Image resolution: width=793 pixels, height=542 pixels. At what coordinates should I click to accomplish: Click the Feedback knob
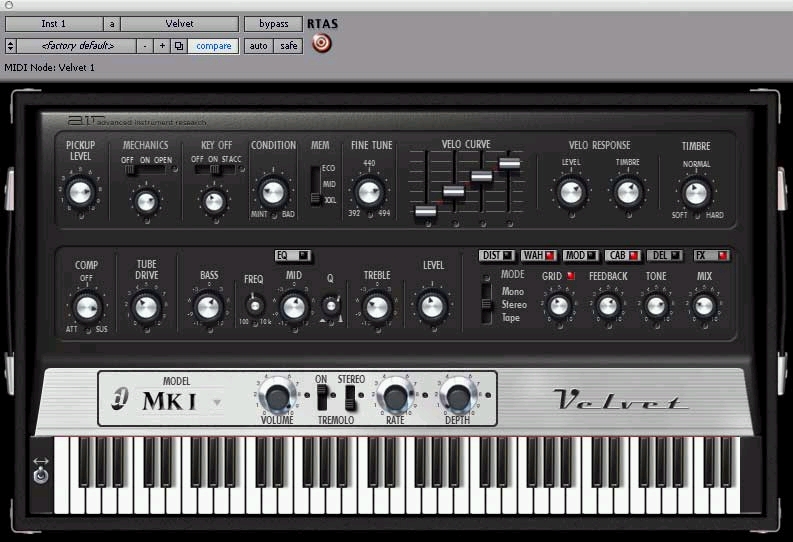pyautogui.click(x=608, y=305)
